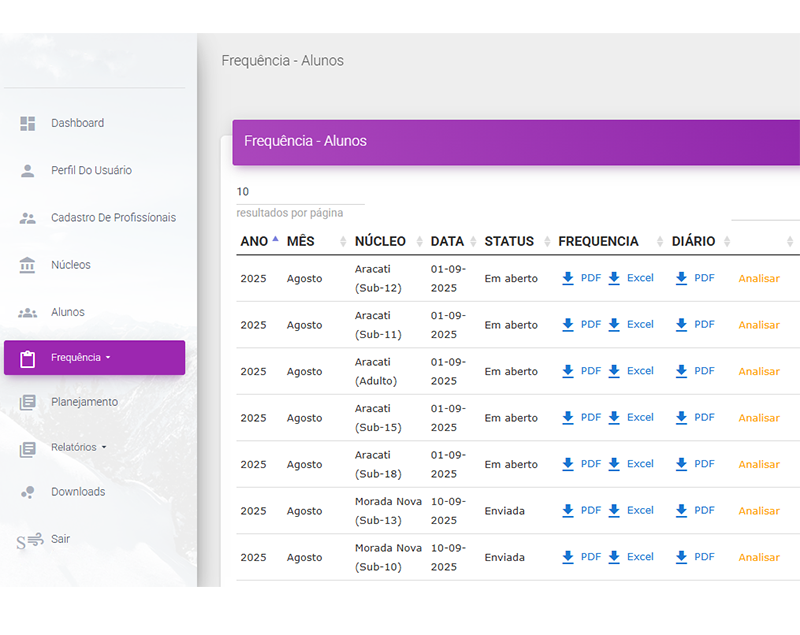The width and height of the screenshot is (800, 635).
Task: Sort table by ANO column
Action: 256,241
